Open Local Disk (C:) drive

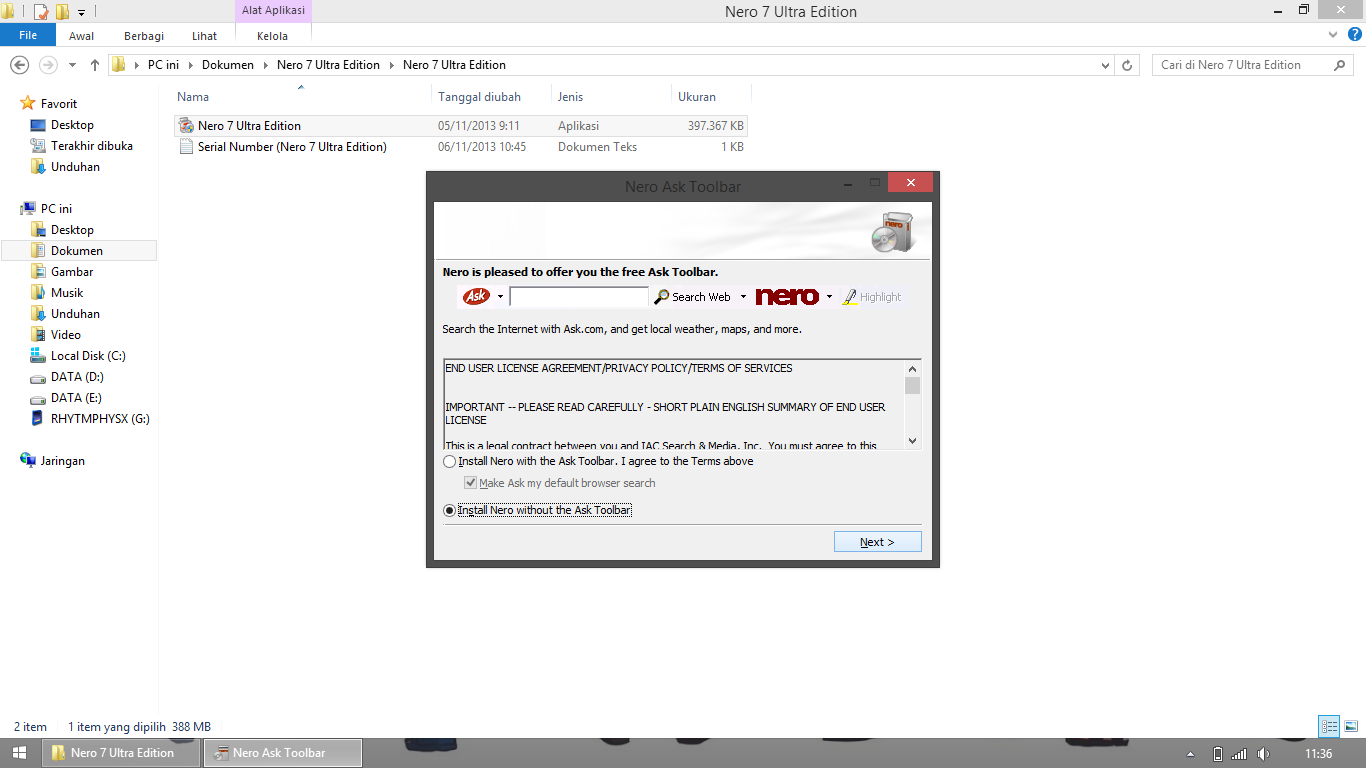pos(88,356)
